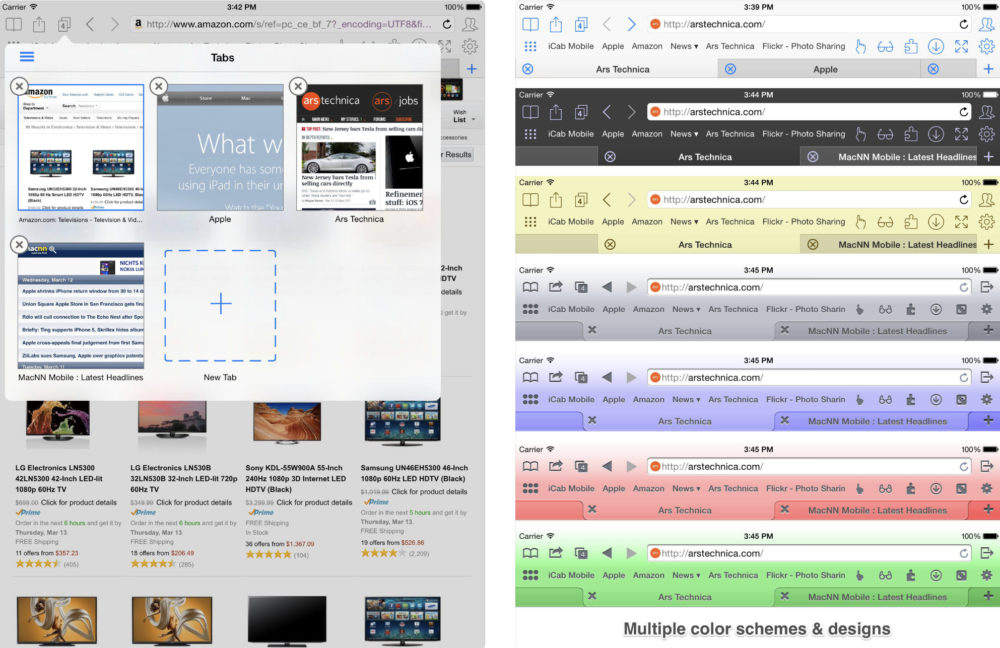Select MacNN Mobile tab in purple scheme
1000x648 pixels.
point(877,421)
